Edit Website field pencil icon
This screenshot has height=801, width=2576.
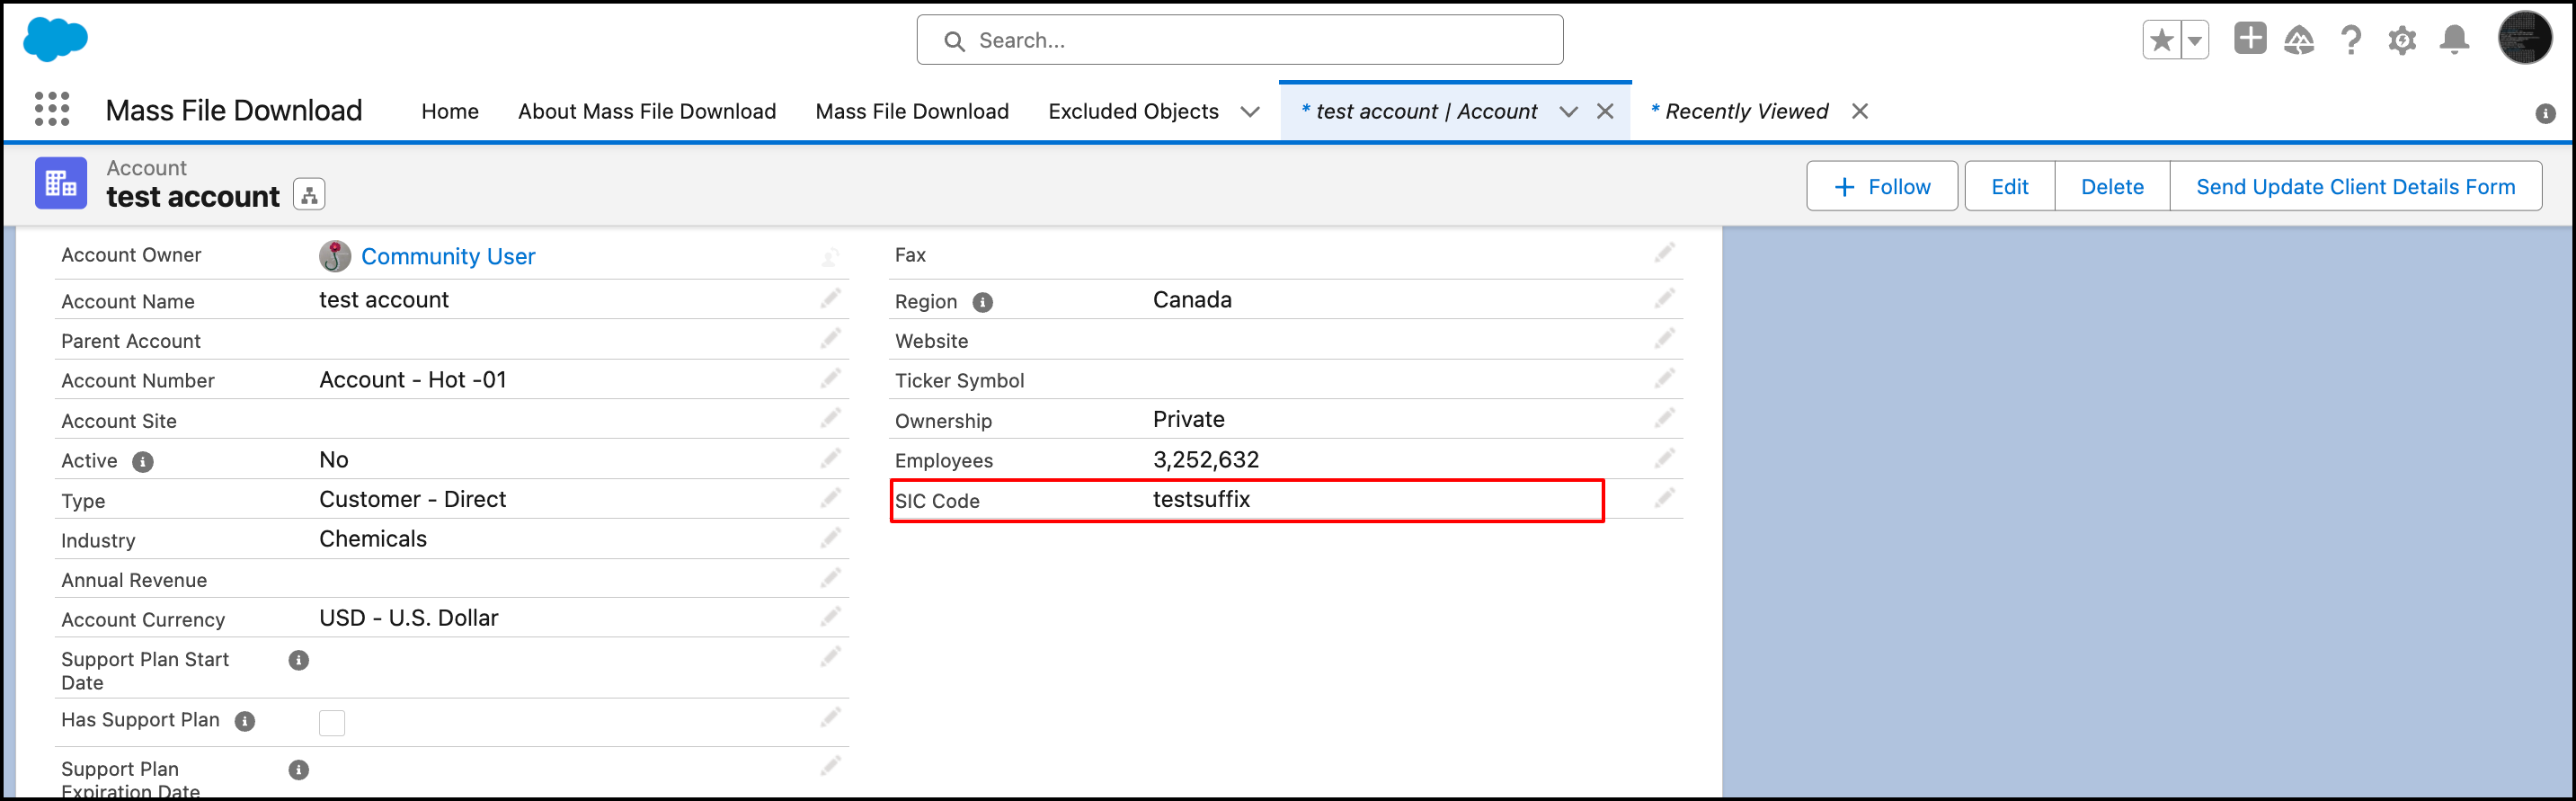(x=1664, y=339)
